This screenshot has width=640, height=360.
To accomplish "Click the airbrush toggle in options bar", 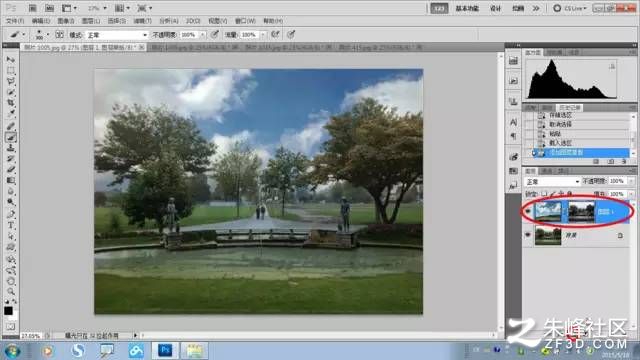I will 276,35.
